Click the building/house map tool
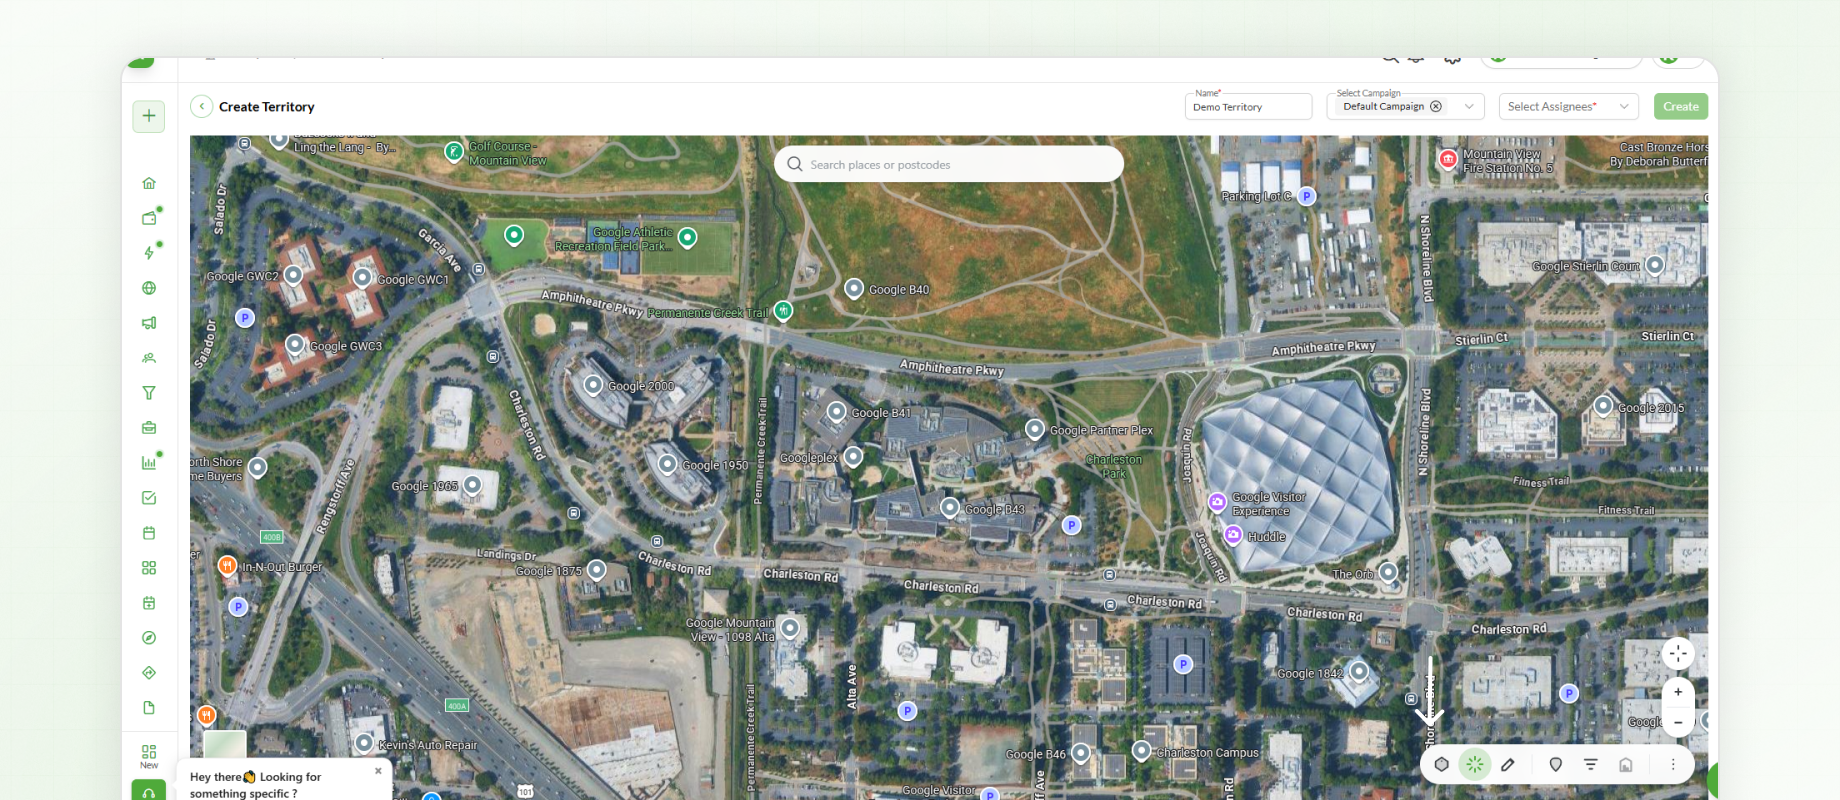Screen dimensions: 1840x800 (x=1626, y=765)
